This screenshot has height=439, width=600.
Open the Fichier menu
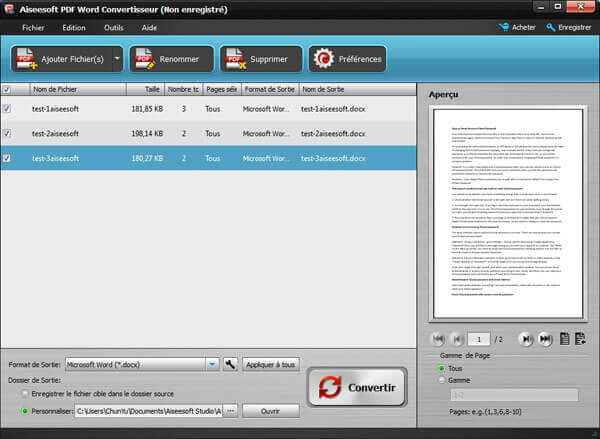coord(33,28)
